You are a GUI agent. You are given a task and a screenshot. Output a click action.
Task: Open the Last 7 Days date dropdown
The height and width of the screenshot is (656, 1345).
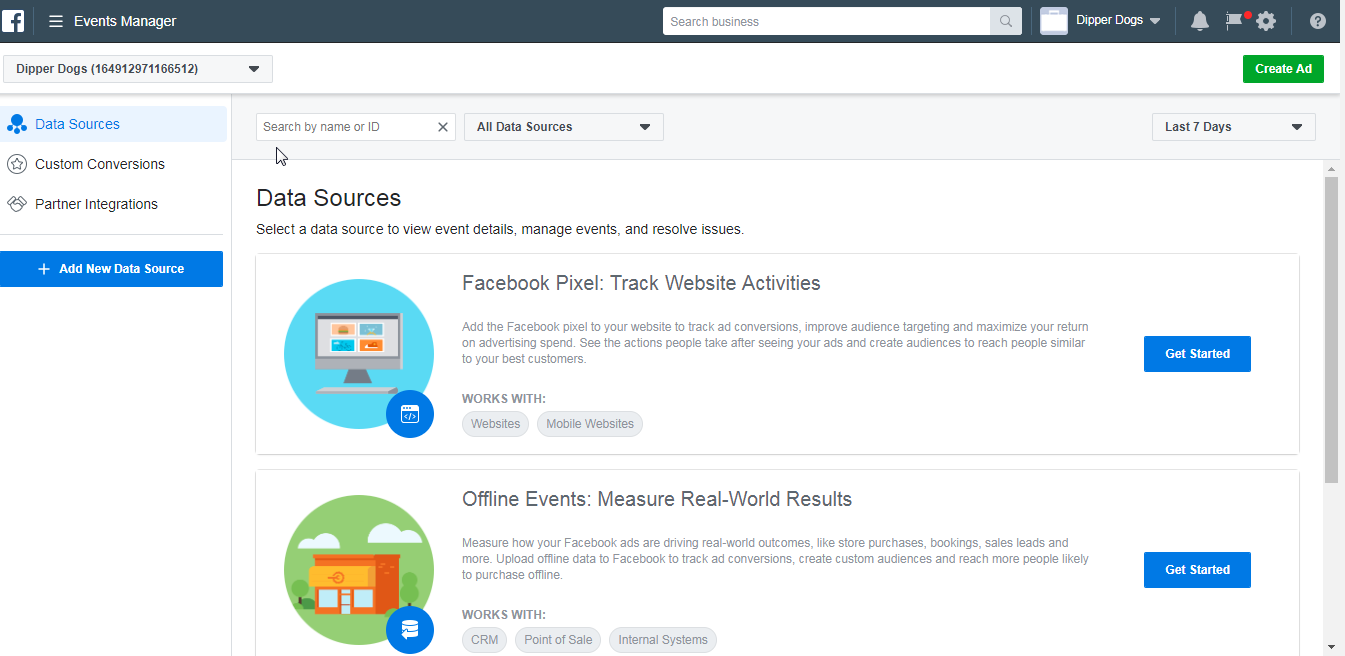tap(1234, 127)
